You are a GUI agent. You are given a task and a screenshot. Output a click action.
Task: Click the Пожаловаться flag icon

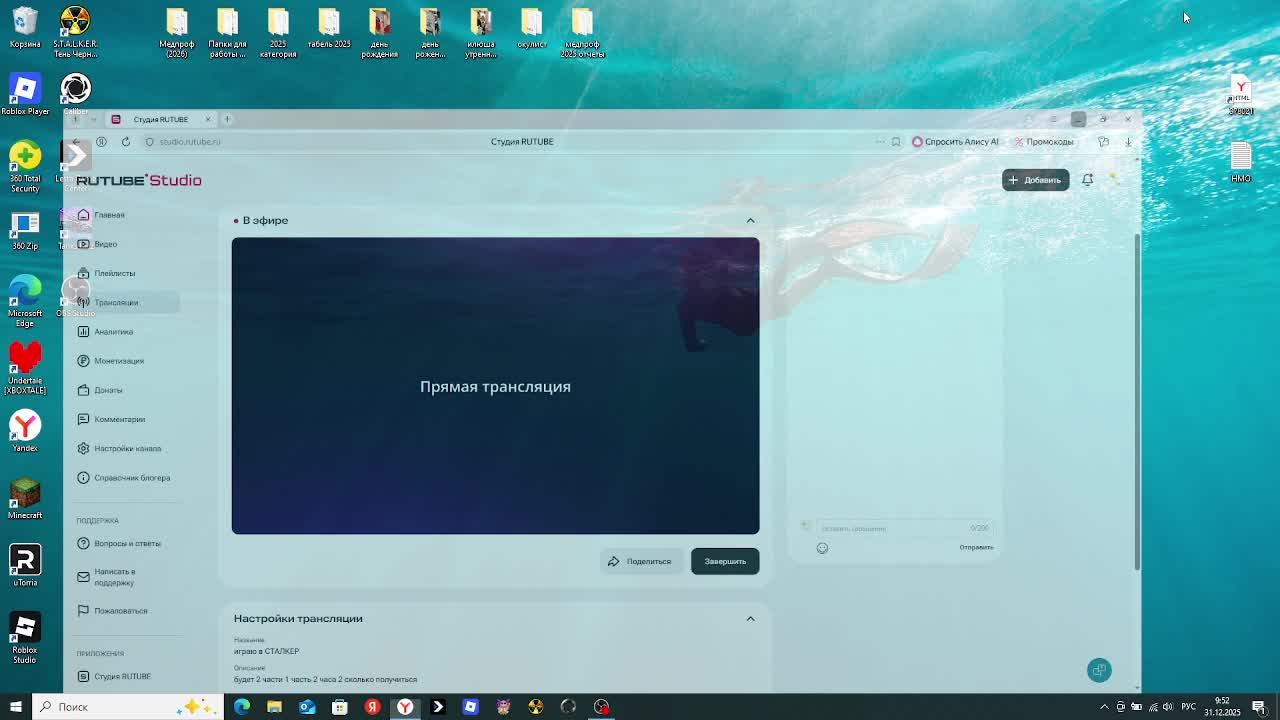(x=83, y=610)
